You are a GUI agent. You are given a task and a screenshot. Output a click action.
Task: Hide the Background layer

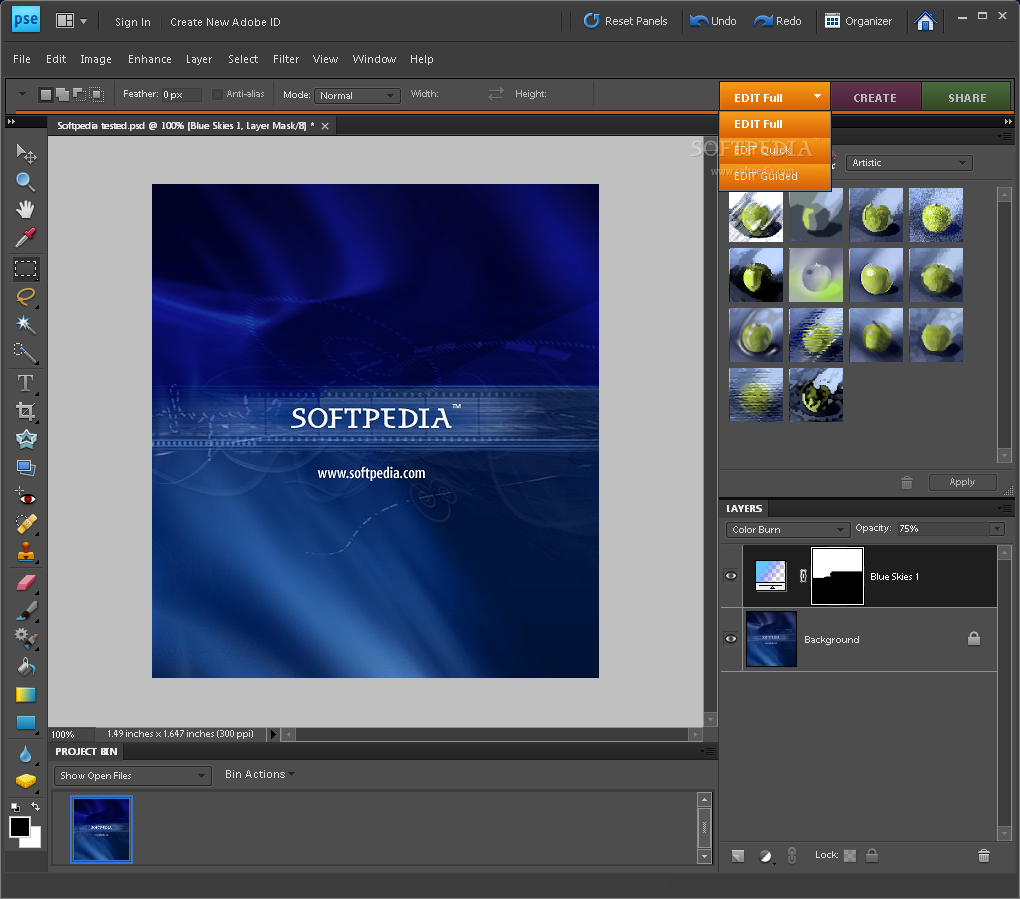point(731,639)
